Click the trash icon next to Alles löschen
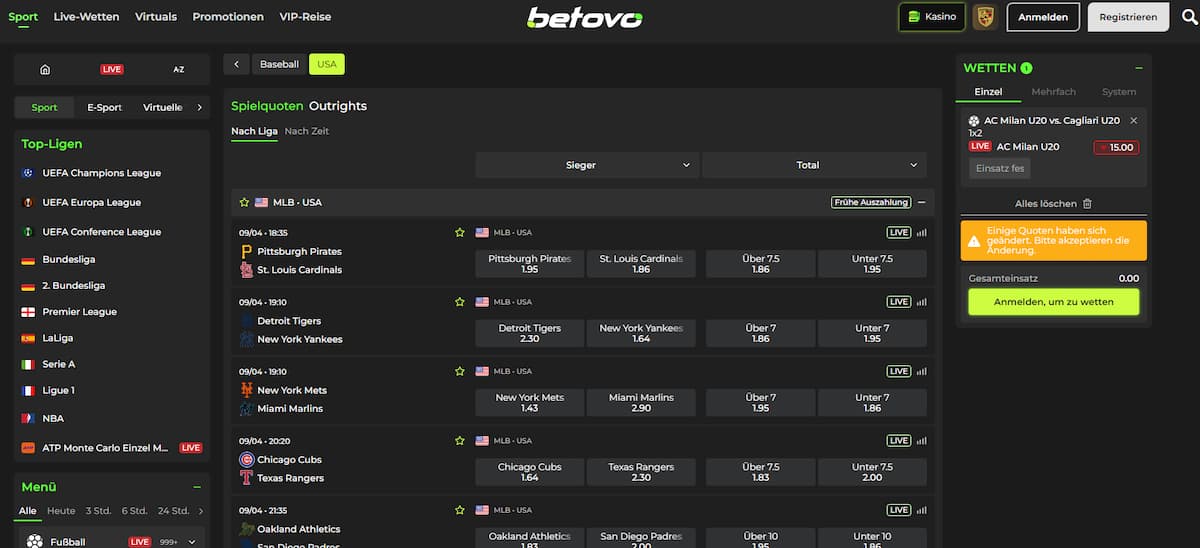This screenshot has width=1200, height=548. (x=1087, y=203)
